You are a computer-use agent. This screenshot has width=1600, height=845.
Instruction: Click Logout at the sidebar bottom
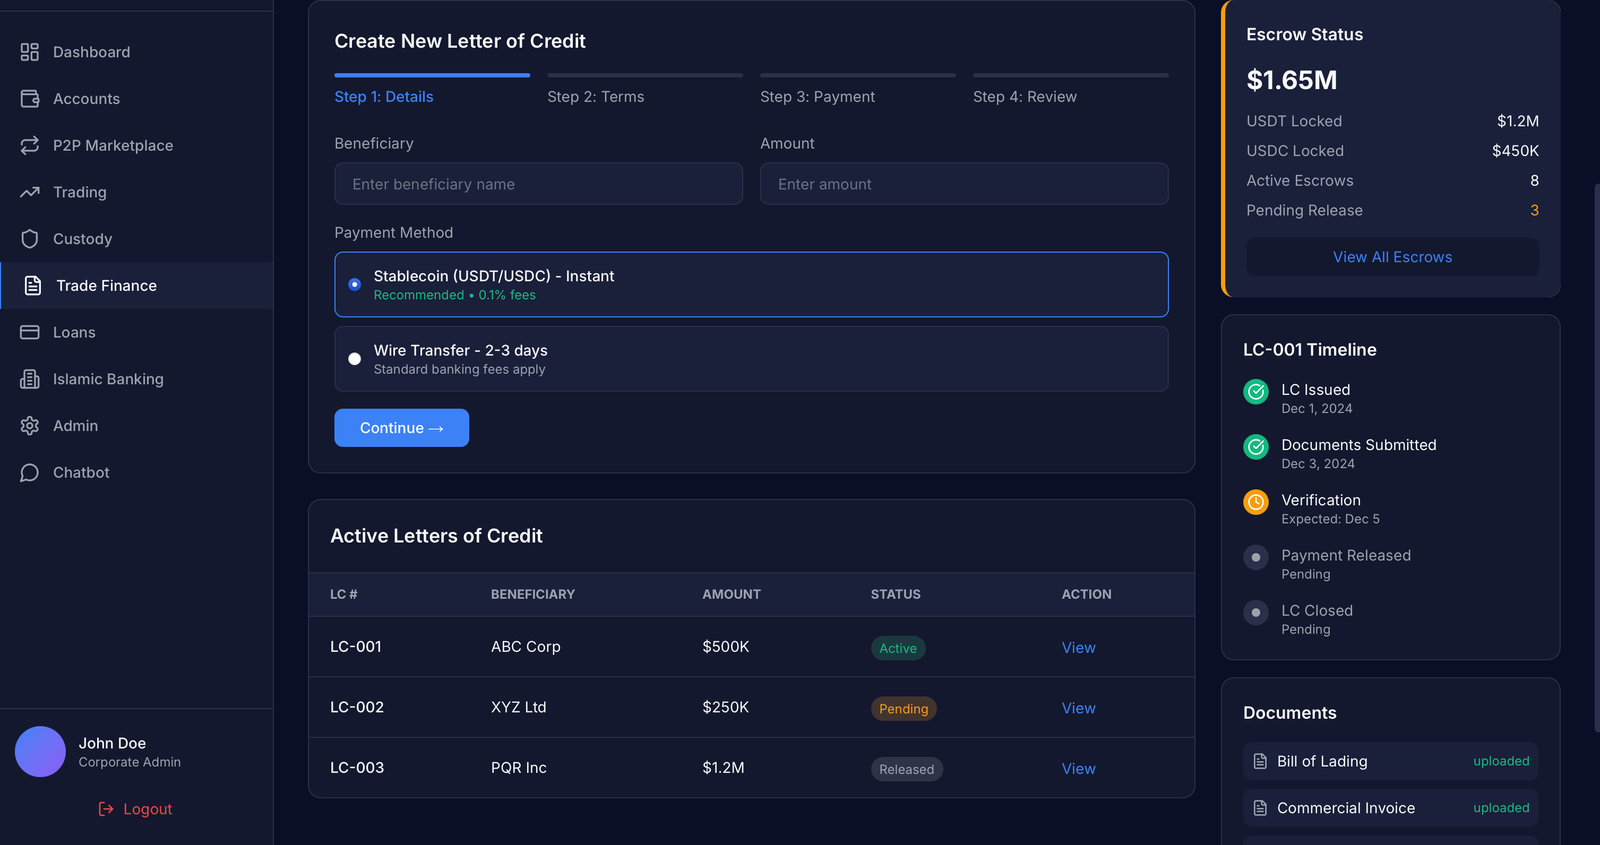[136, 809]
